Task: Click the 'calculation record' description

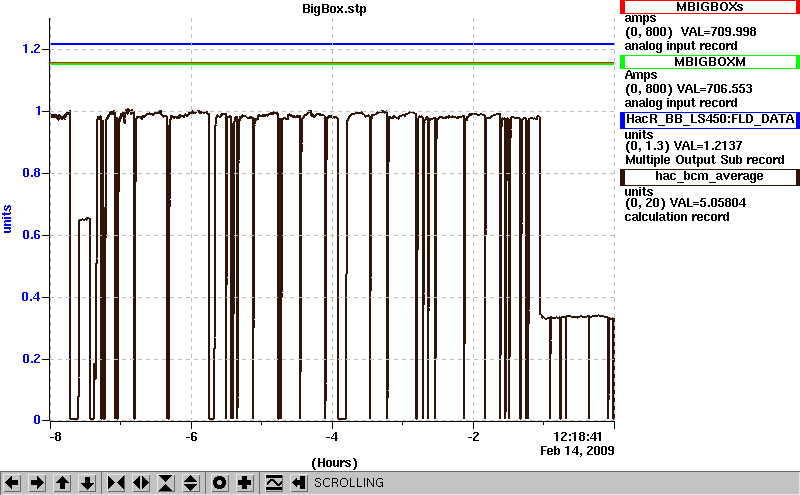Action: coord(677,217)
